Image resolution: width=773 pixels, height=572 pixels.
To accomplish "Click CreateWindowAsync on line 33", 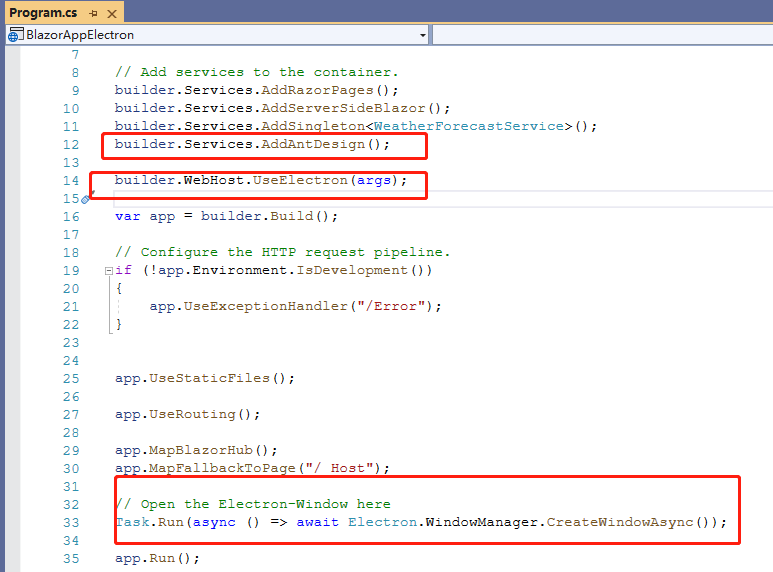I will (620, 522).
